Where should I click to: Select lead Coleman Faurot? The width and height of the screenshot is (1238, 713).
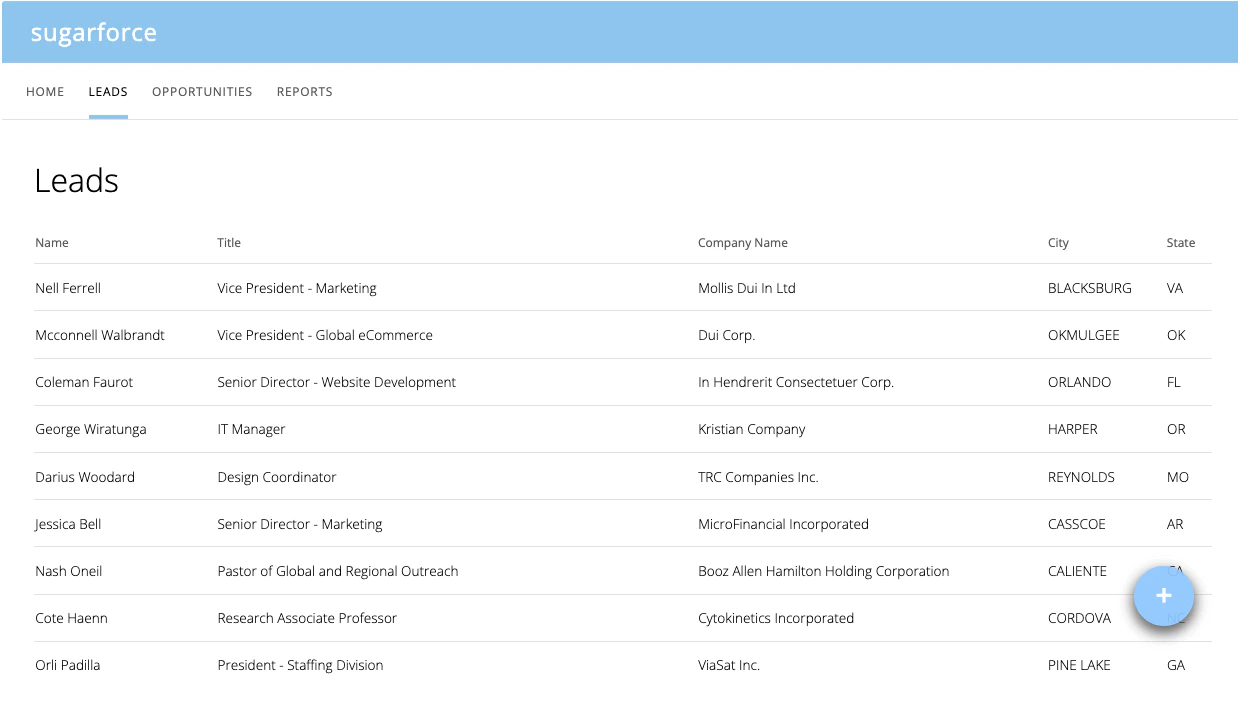[x=84, y=382]
